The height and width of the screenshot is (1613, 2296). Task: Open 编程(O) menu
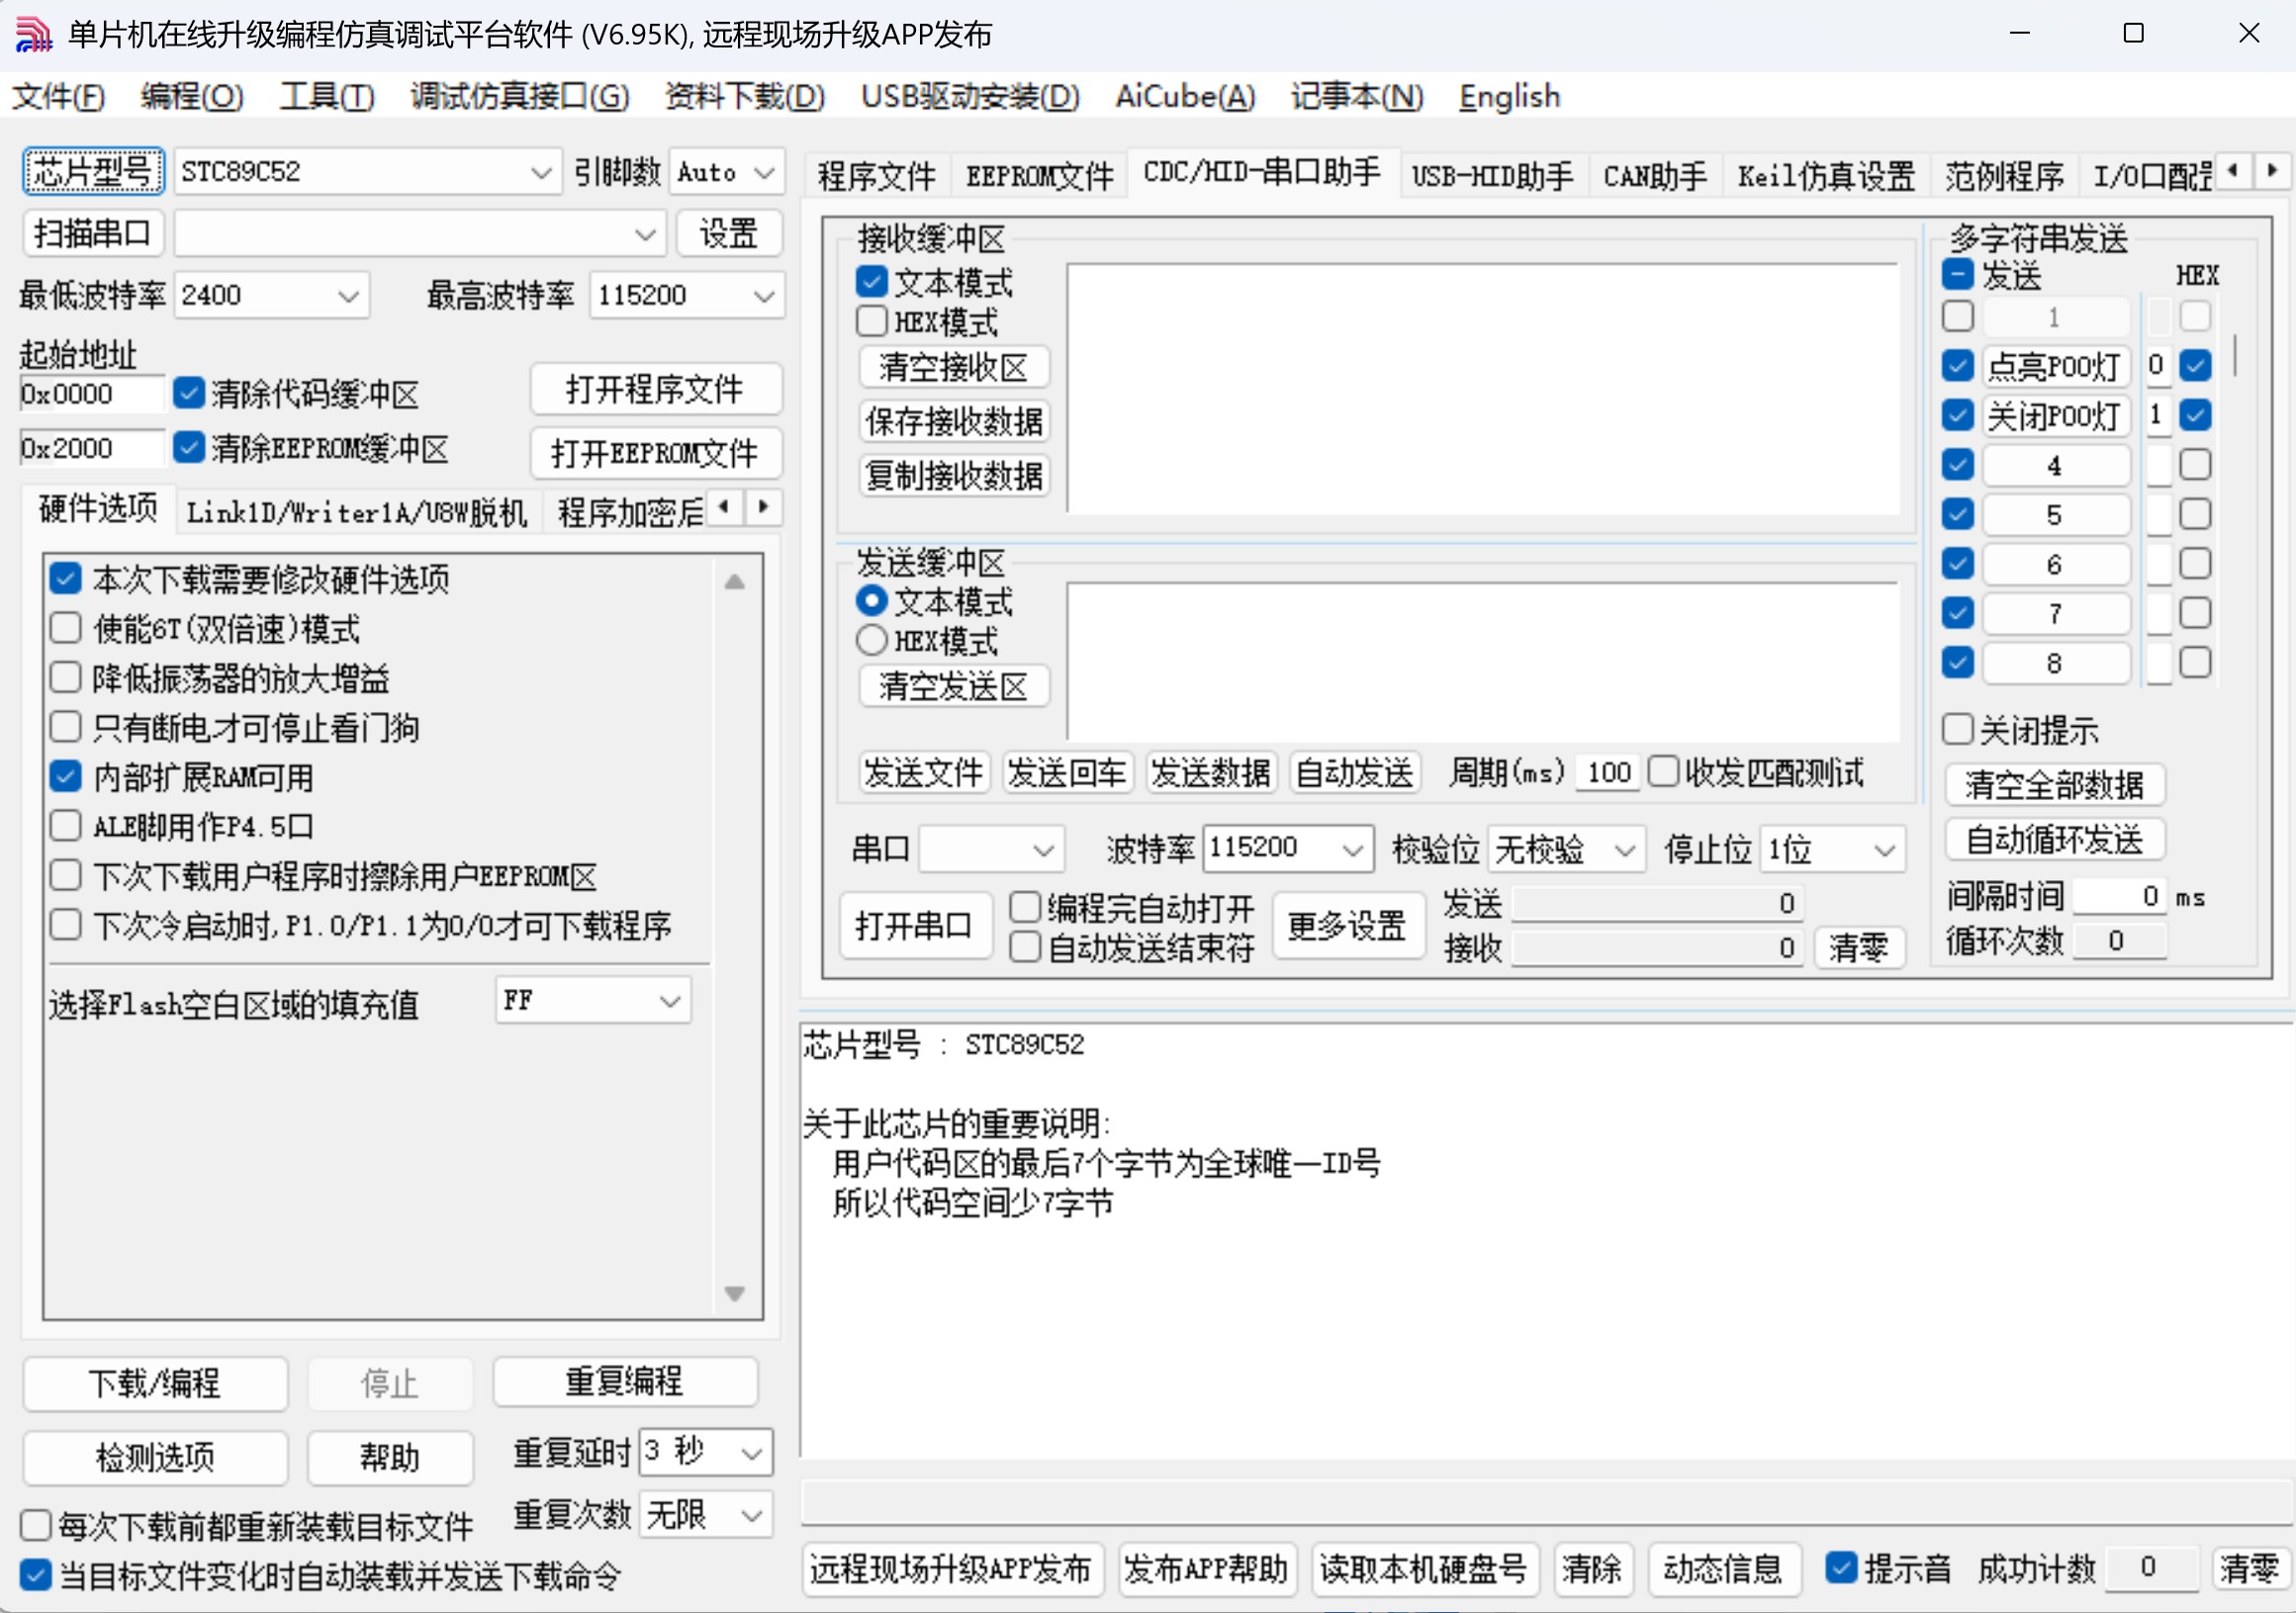(x=192, y=96)
